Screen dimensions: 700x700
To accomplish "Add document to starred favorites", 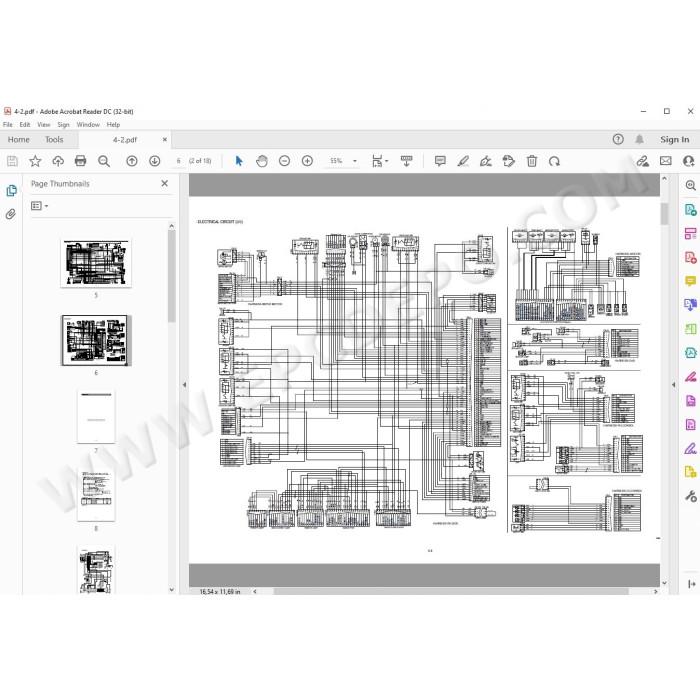I will (35, 161).
